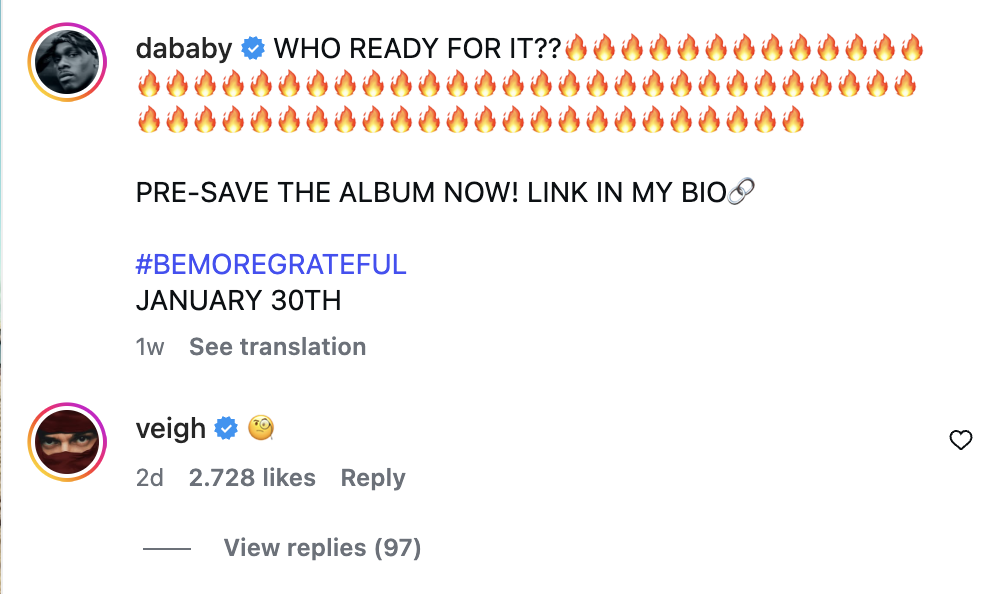Open the veigh username link
The width and height of the screenshot is (994, 594).
click(x=170, y=429)
